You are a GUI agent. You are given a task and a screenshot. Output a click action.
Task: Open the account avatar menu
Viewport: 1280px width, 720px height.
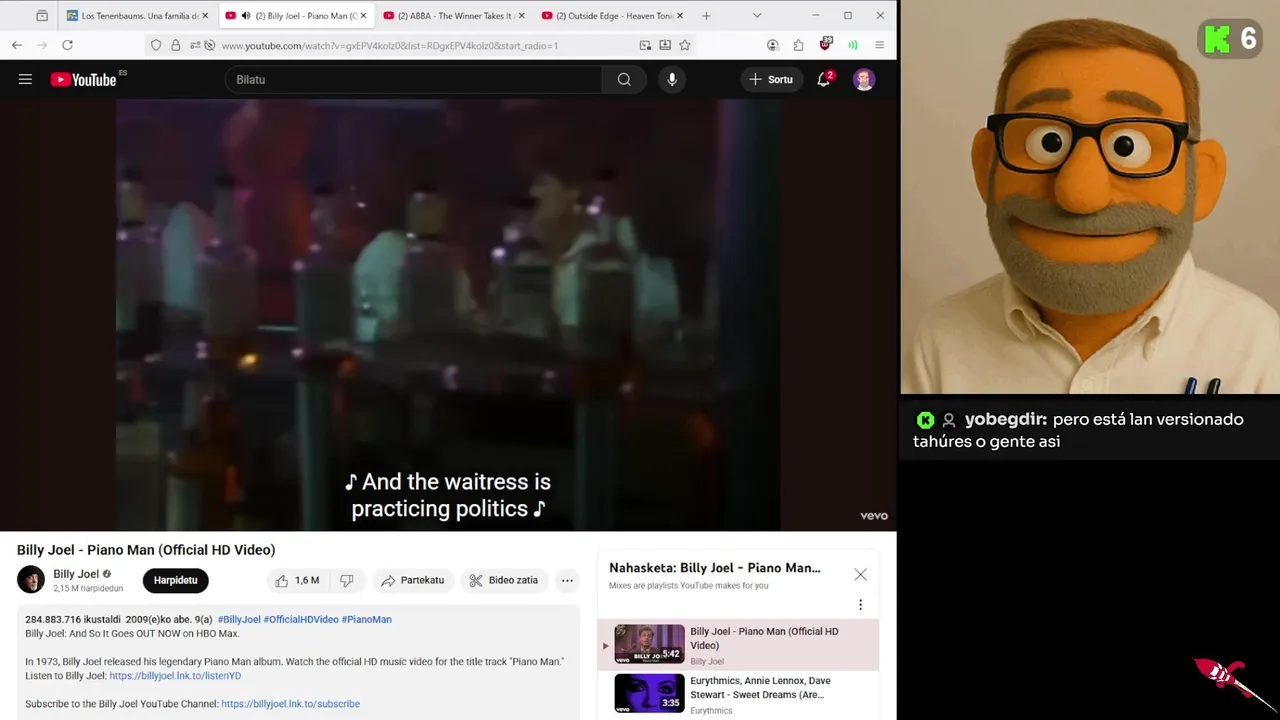click(864, 80)
